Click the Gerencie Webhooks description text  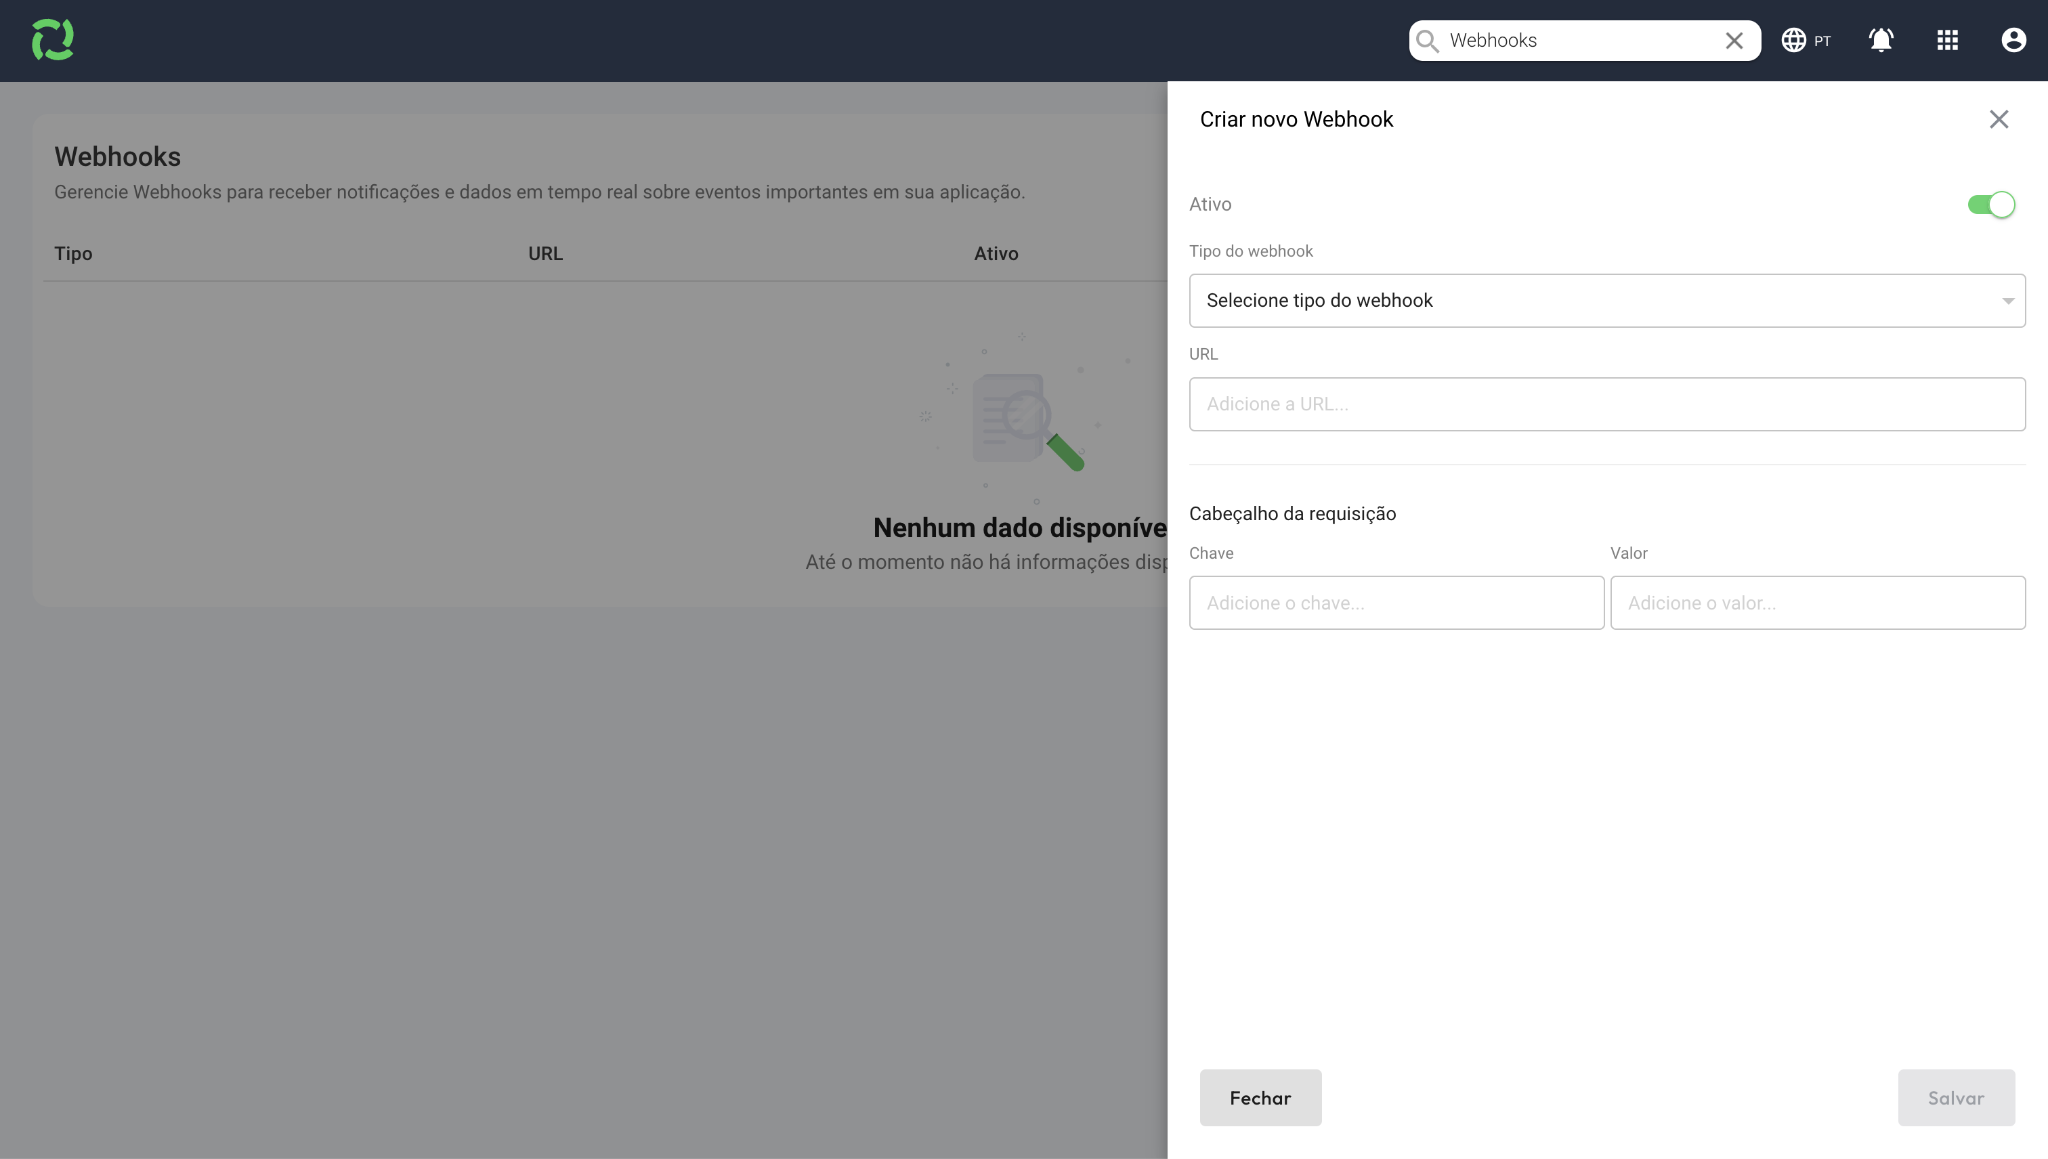[540, 192]
